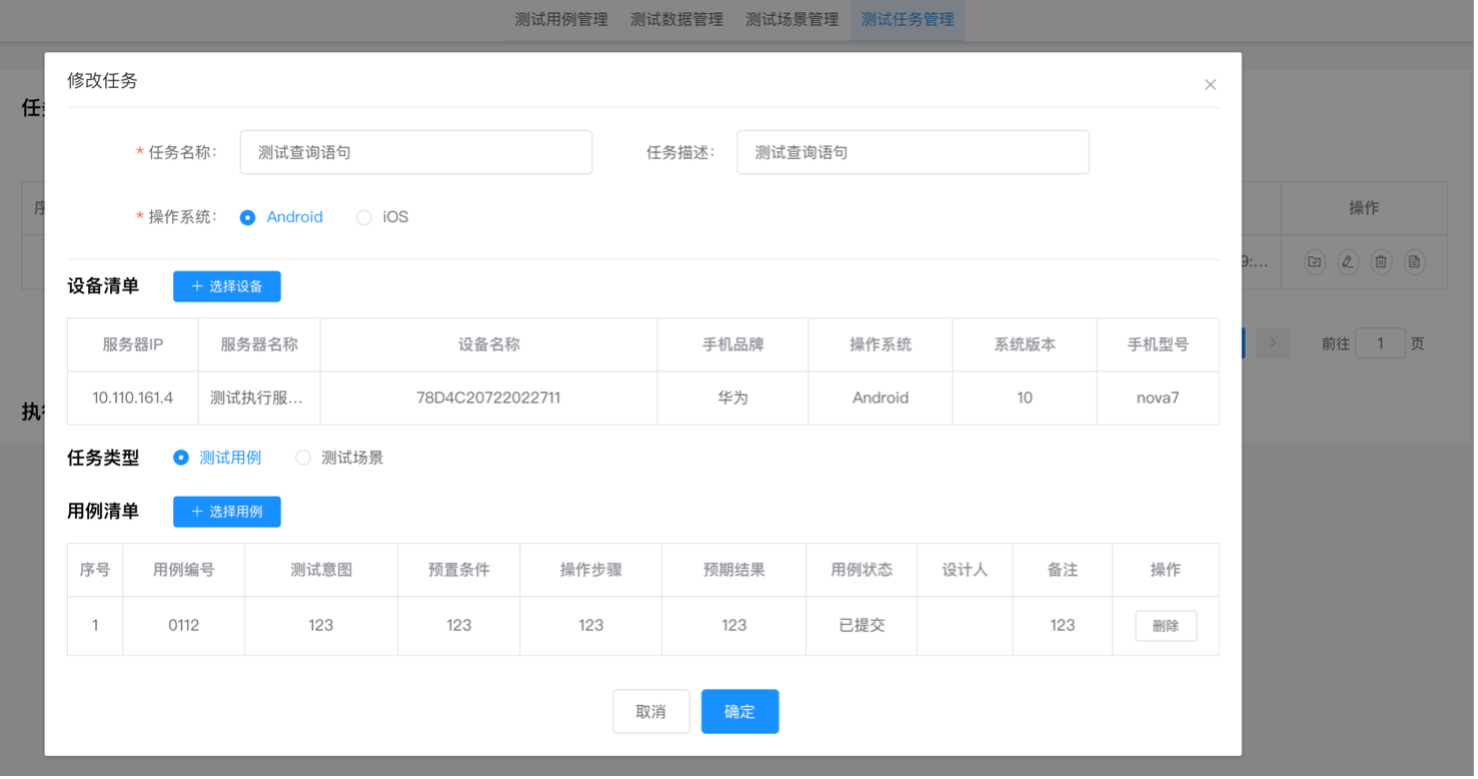Close the 修改任务 dialog with the X
The height and width of the screenshot is (779, 1478).
click(x=1210, y=85)
